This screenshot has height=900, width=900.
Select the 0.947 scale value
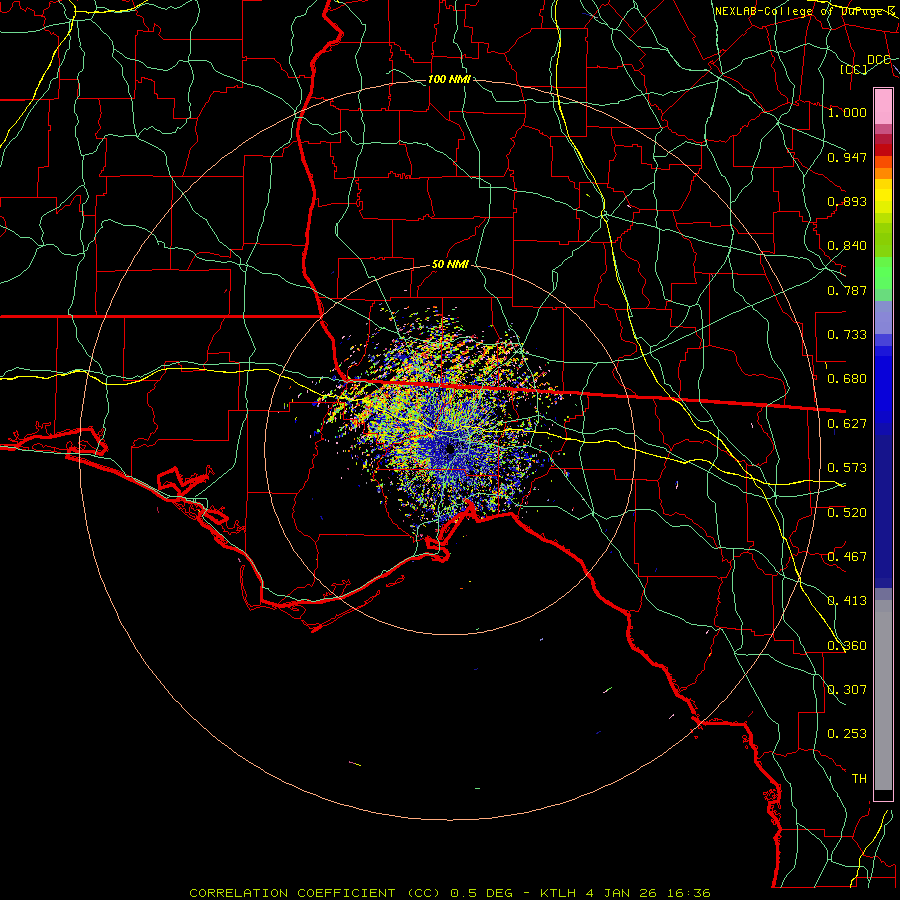click(x=847, y=157)
